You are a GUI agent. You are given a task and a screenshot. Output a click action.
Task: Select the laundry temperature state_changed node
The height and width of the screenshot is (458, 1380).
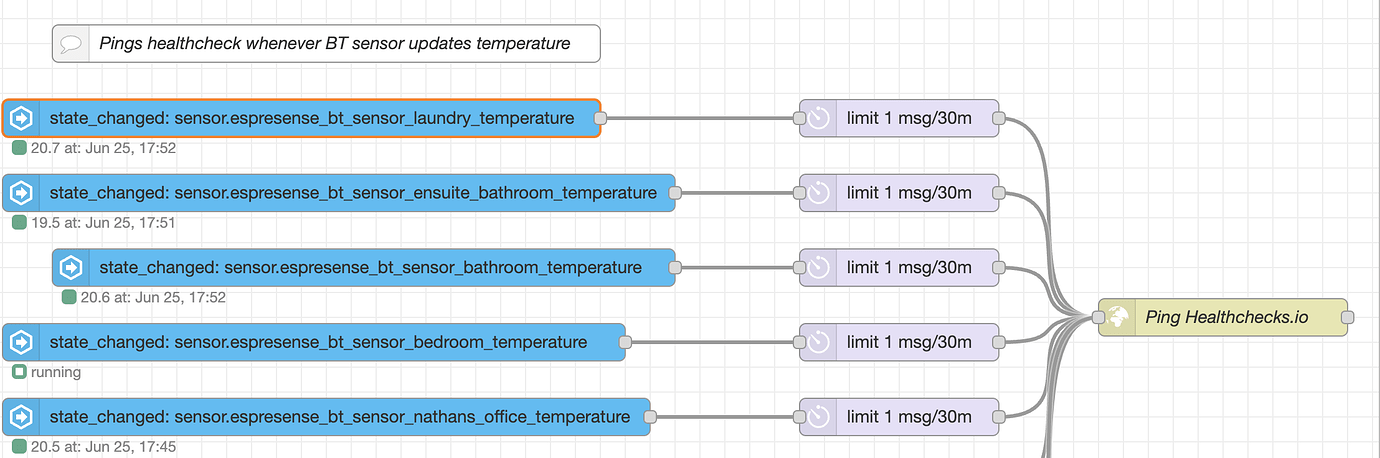tap(301, 118)
